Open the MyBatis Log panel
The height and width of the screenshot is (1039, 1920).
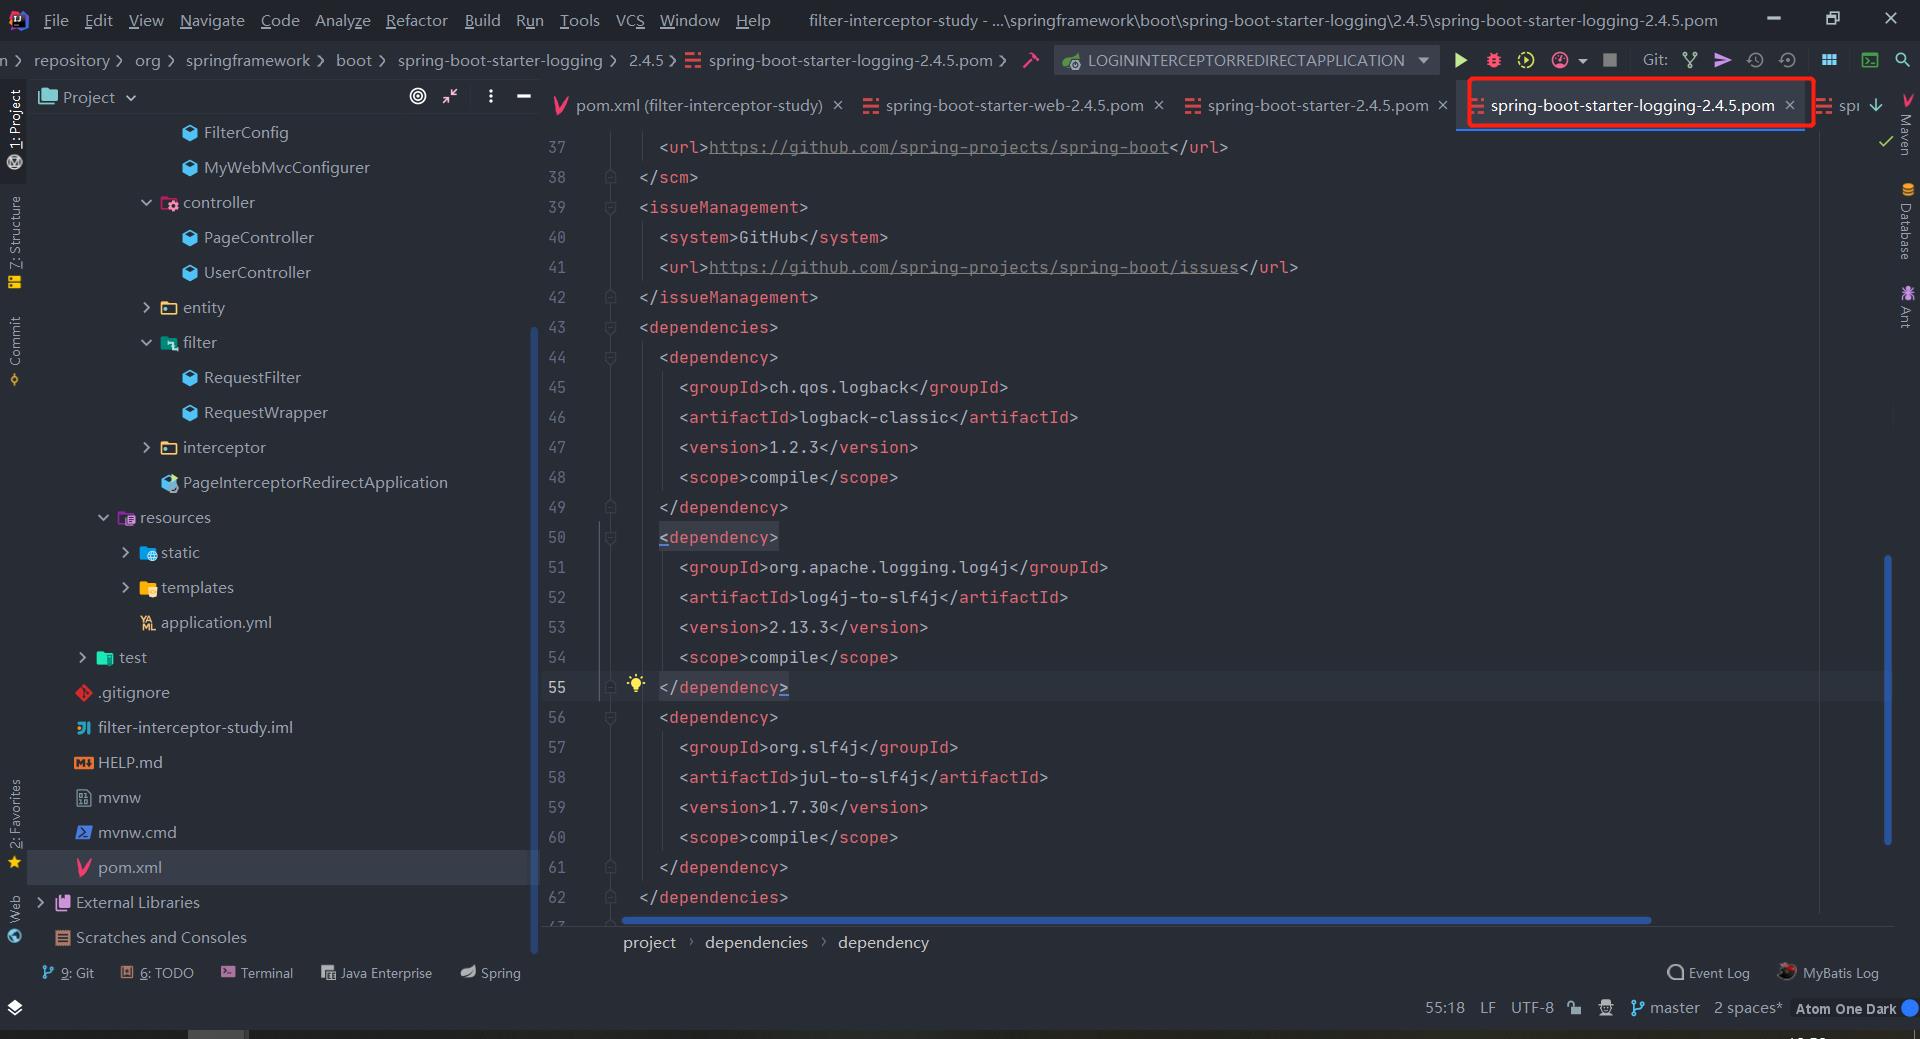(x=1828, y=972)
